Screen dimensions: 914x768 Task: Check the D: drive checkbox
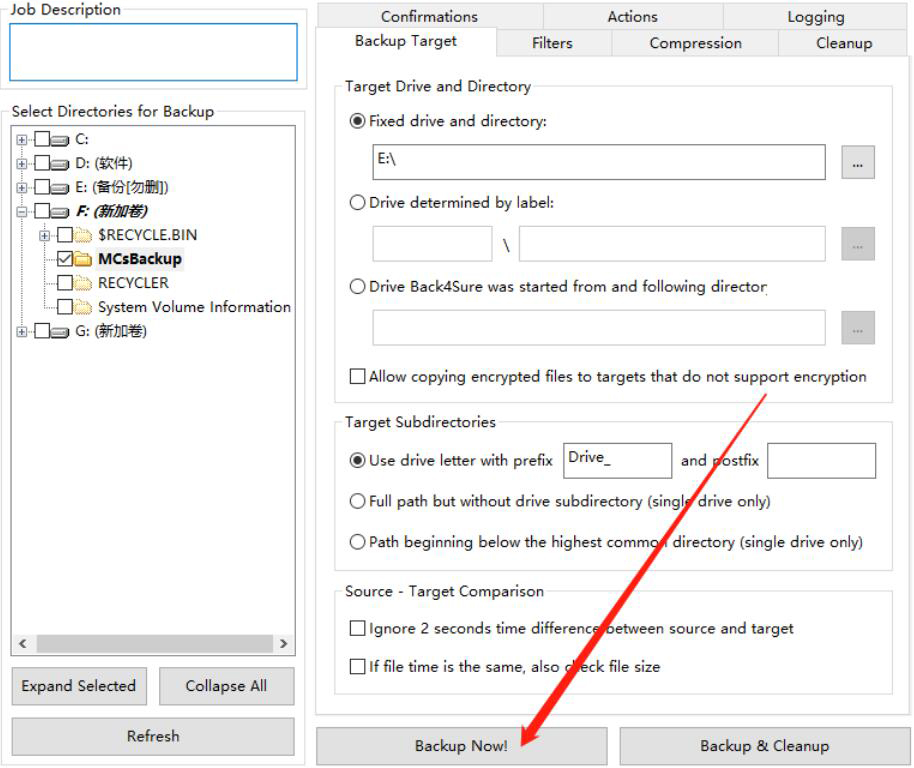click(42, 163)
